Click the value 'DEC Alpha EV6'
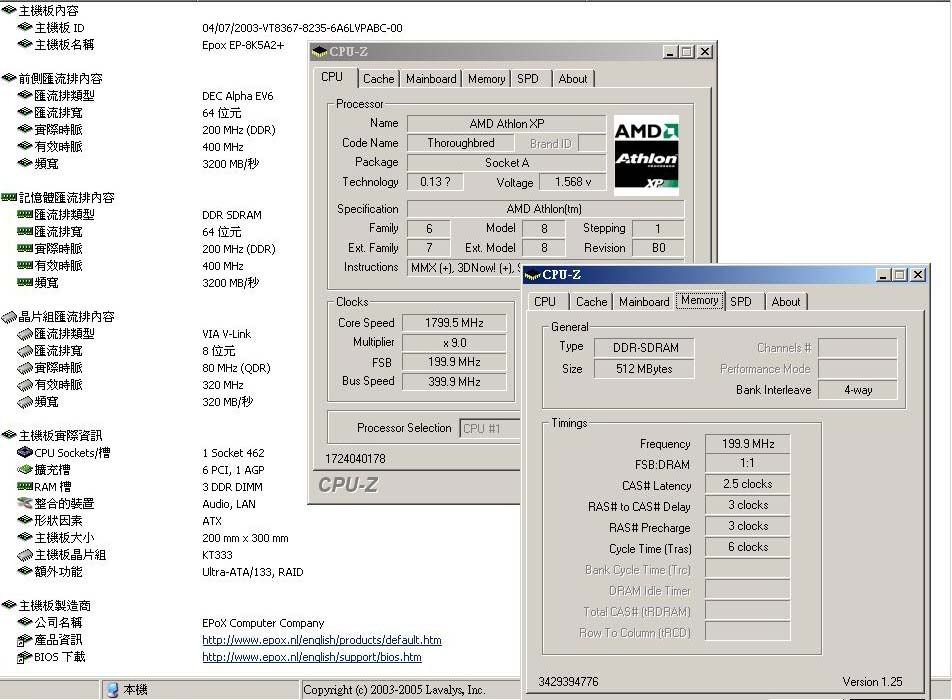 [237, 96]
